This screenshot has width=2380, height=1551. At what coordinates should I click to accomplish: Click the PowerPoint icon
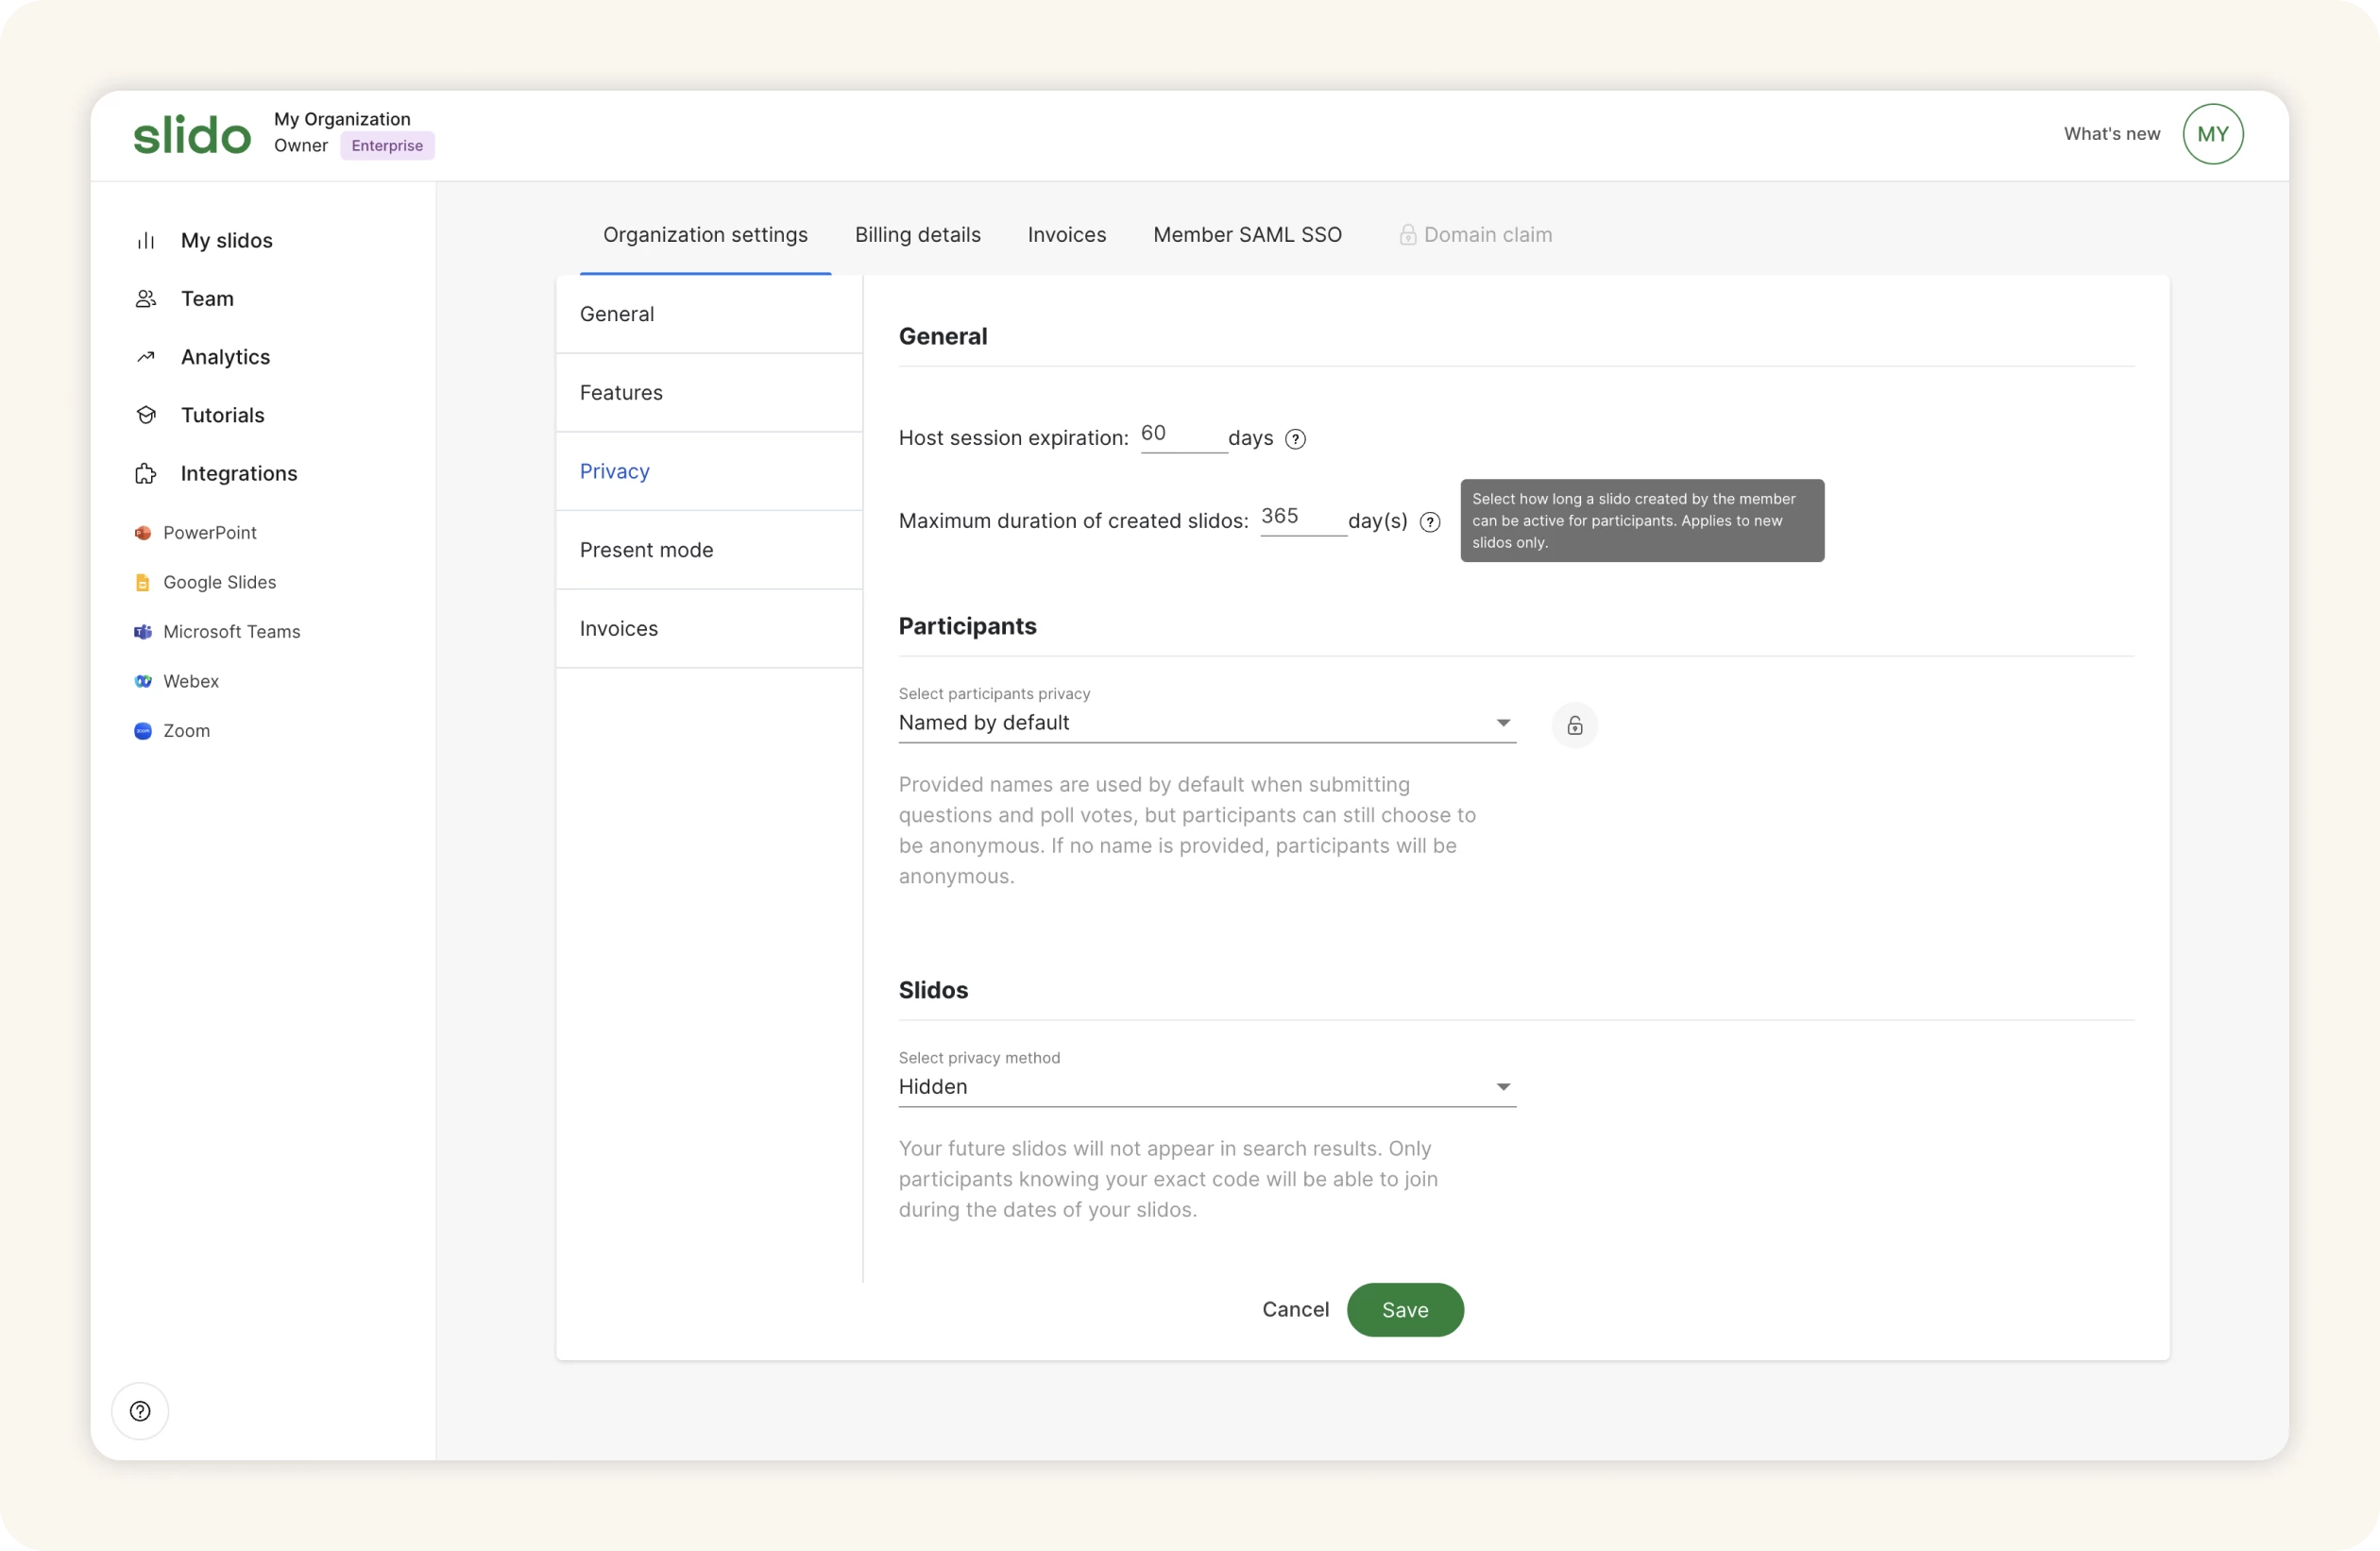[143, 533]
